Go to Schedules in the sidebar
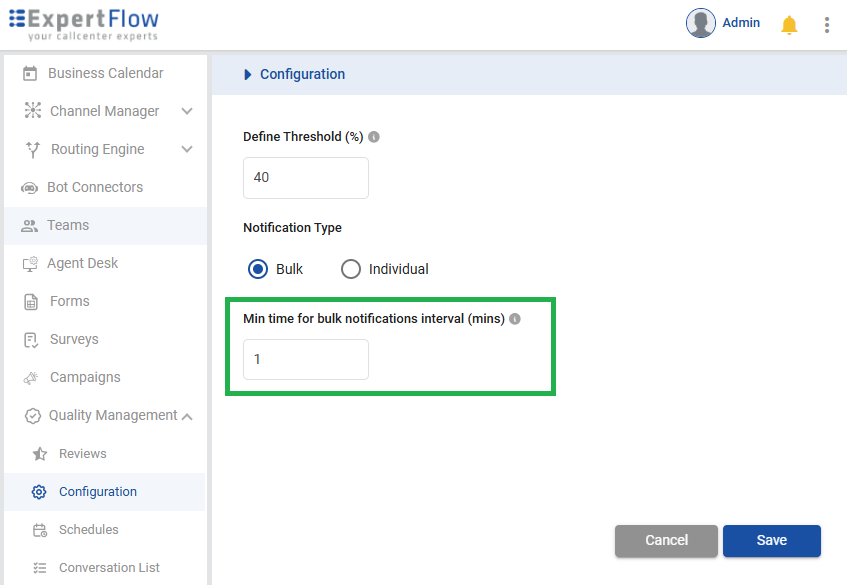Screen dimensions: 847x588 (x=88, y=530)
